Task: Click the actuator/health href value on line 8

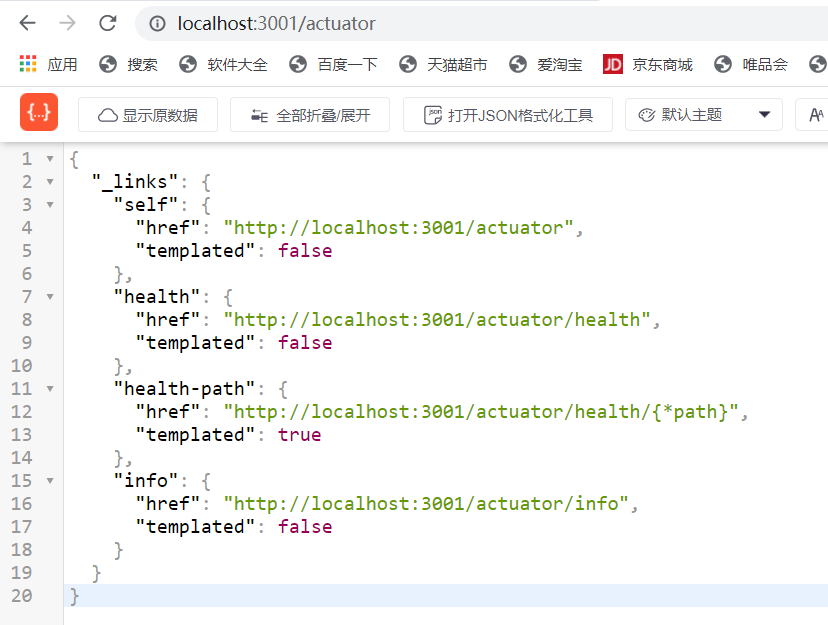Action: (x=437, y=320)
